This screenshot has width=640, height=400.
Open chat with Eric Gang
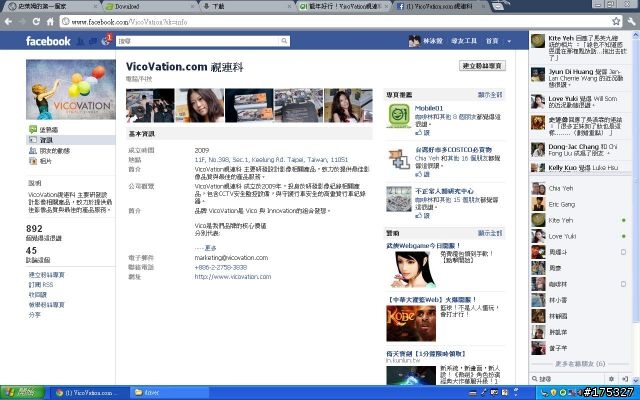pyautogui.click(x=580, y=204)
